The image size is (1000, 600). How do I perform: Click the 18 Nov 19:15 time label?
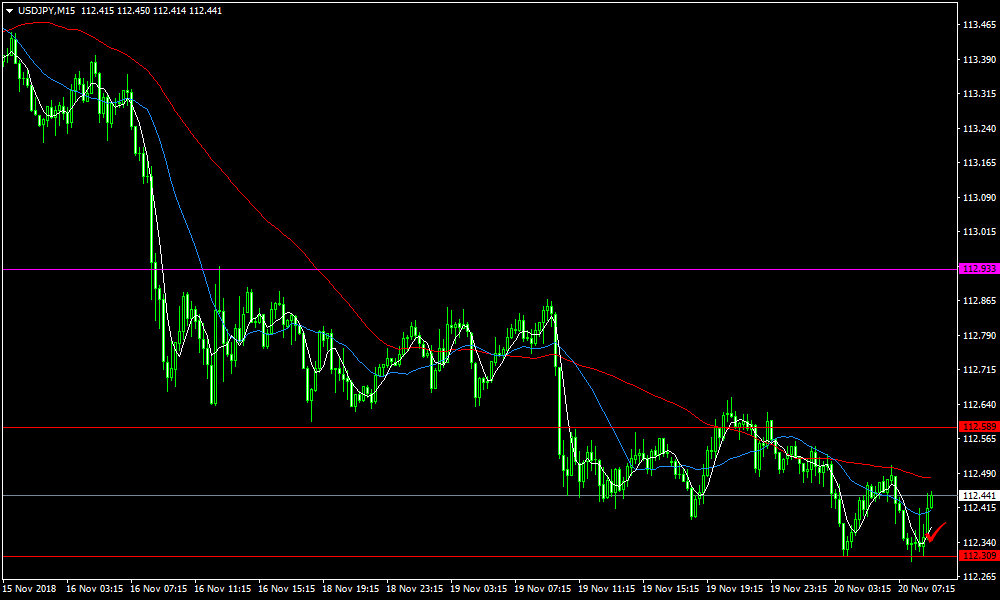tap(351, 588)
